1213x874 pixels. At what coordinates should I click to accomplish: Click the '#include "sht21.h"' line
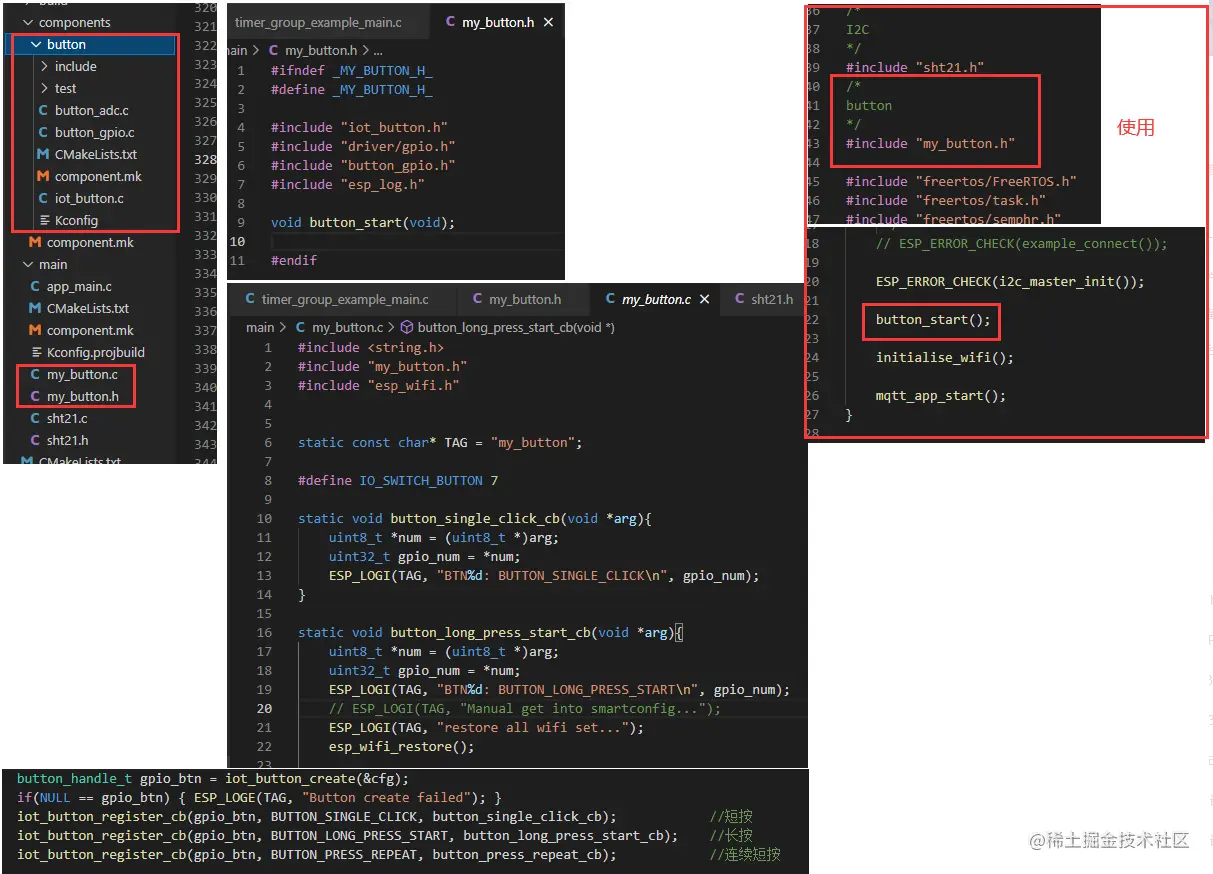pyautogui.click(x=915, y=67)
